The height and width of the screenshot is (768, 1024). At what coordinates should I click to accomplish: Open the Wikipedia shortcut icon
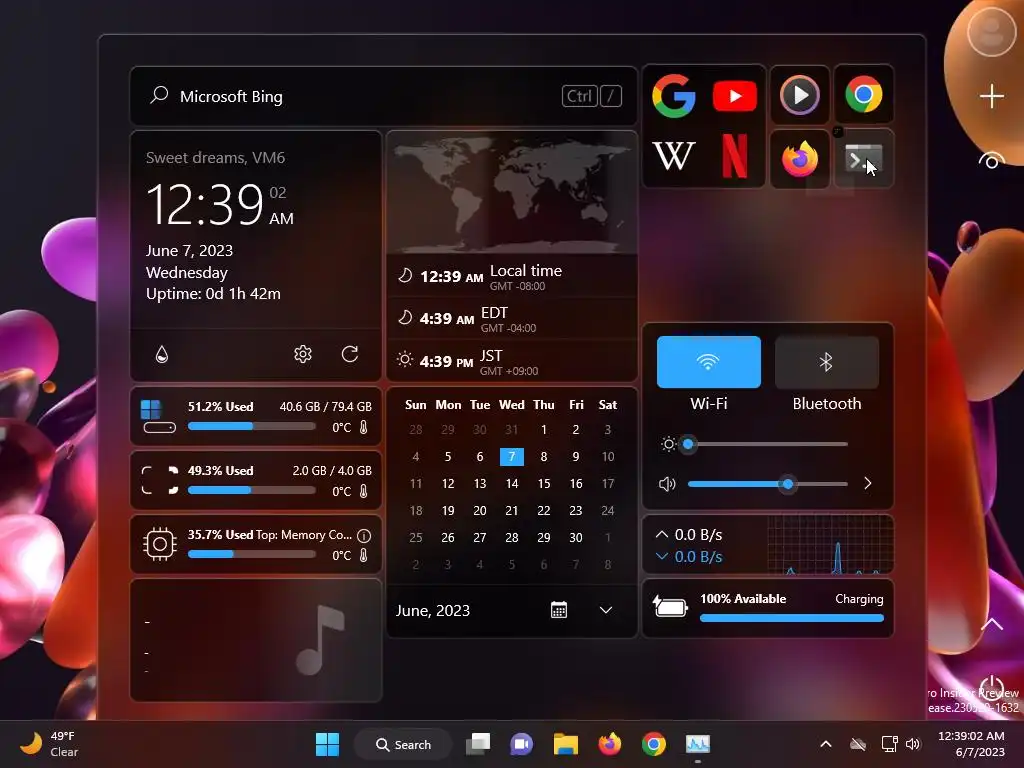[x=673, y=156]
